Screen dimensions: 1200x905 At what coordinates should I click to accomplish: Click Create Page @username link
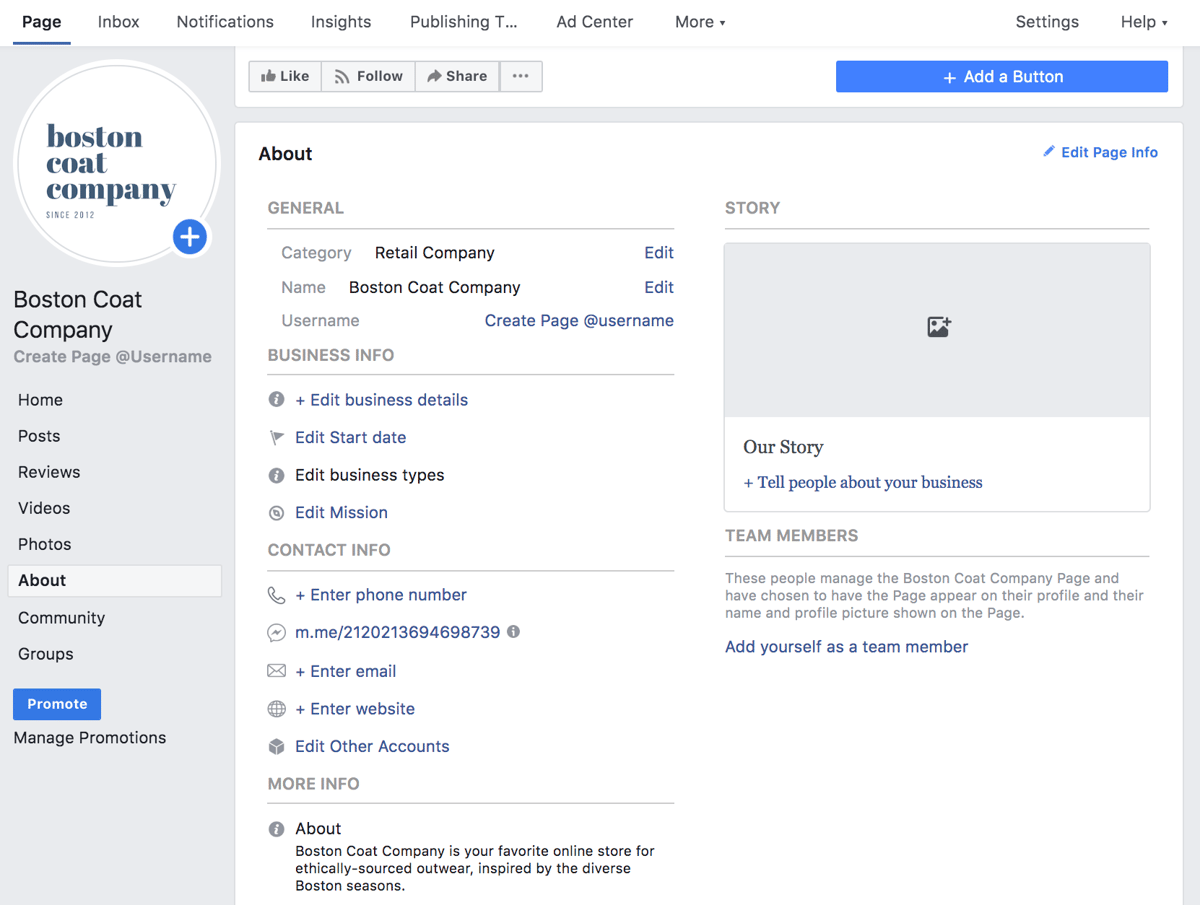pyautogui.click(x=578, y=320)
